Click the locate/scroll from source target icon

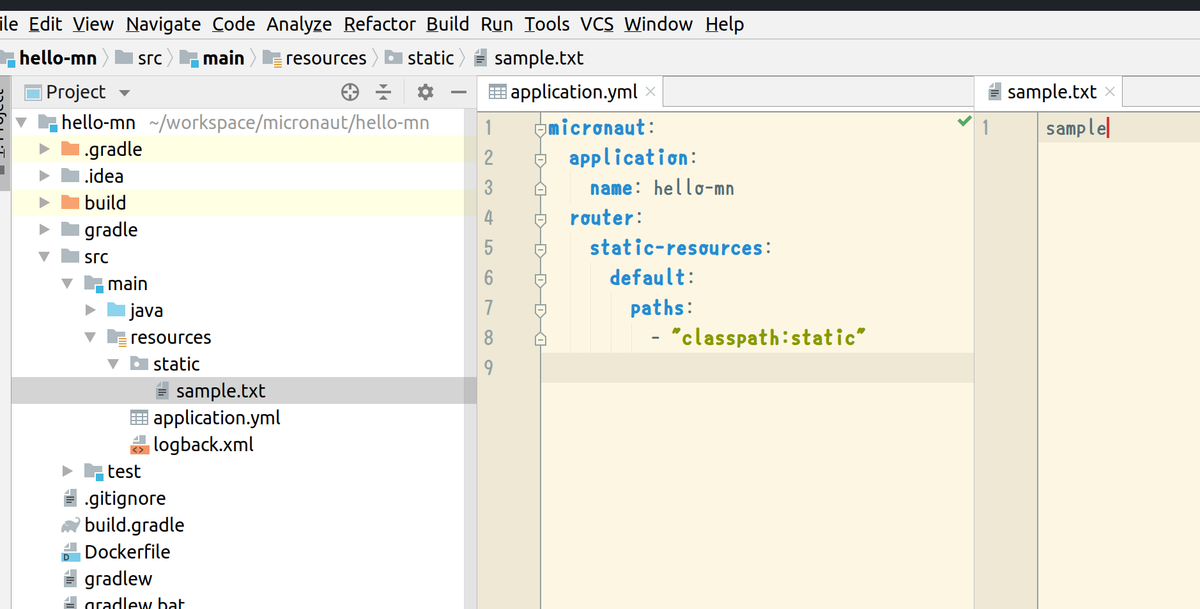click(350, 92)
